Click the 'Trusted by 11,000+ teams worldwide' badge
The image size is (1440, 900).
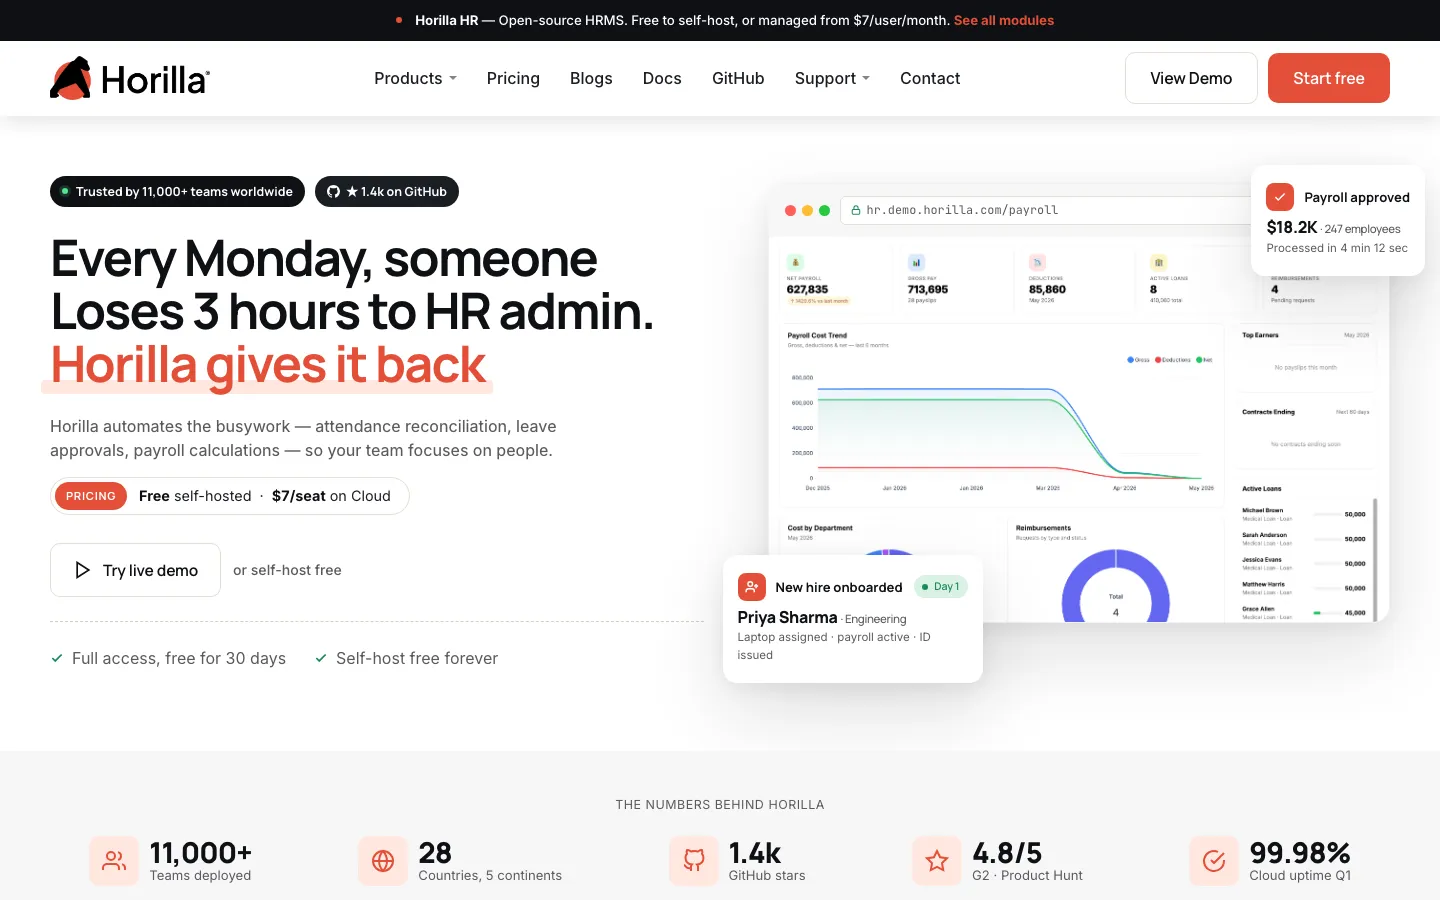177,192
